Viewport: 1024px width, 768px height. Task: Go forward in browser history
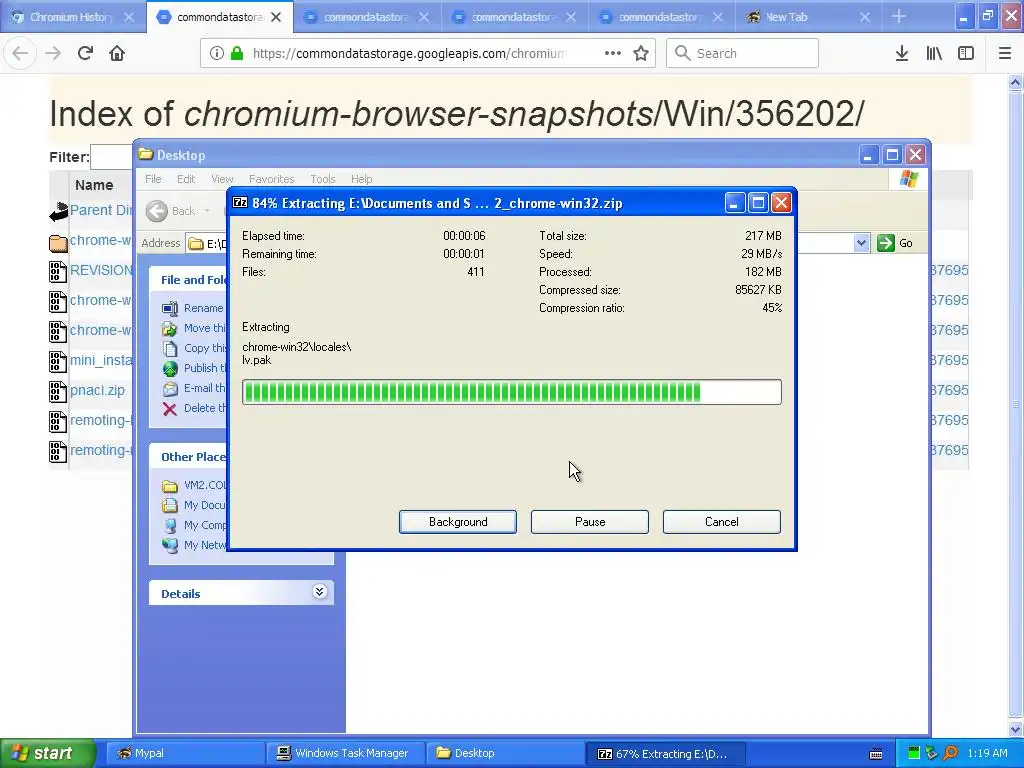coord(53,53)
